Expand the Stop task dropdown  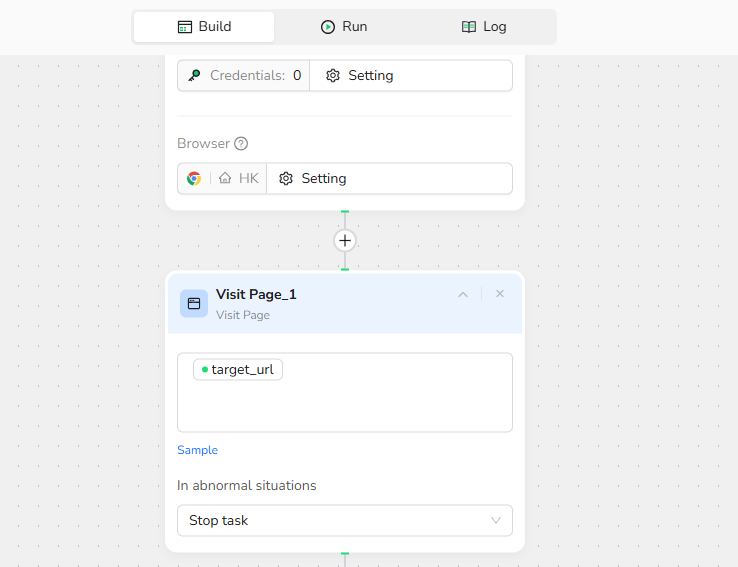(x=345, y=521)
